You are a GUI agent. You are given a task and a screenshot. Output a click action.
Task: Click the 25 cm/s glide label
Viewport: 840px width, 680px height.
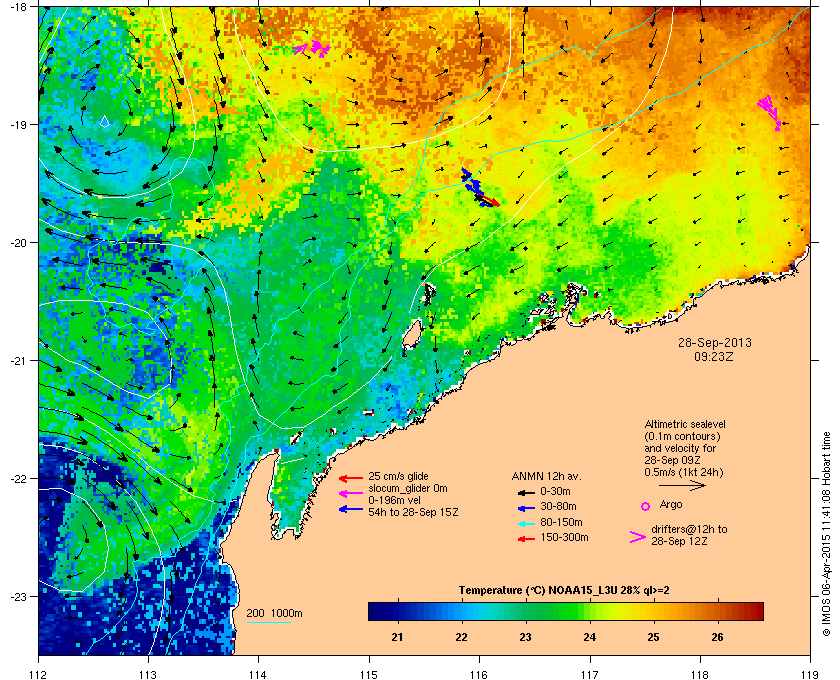[x=398, y=476]
